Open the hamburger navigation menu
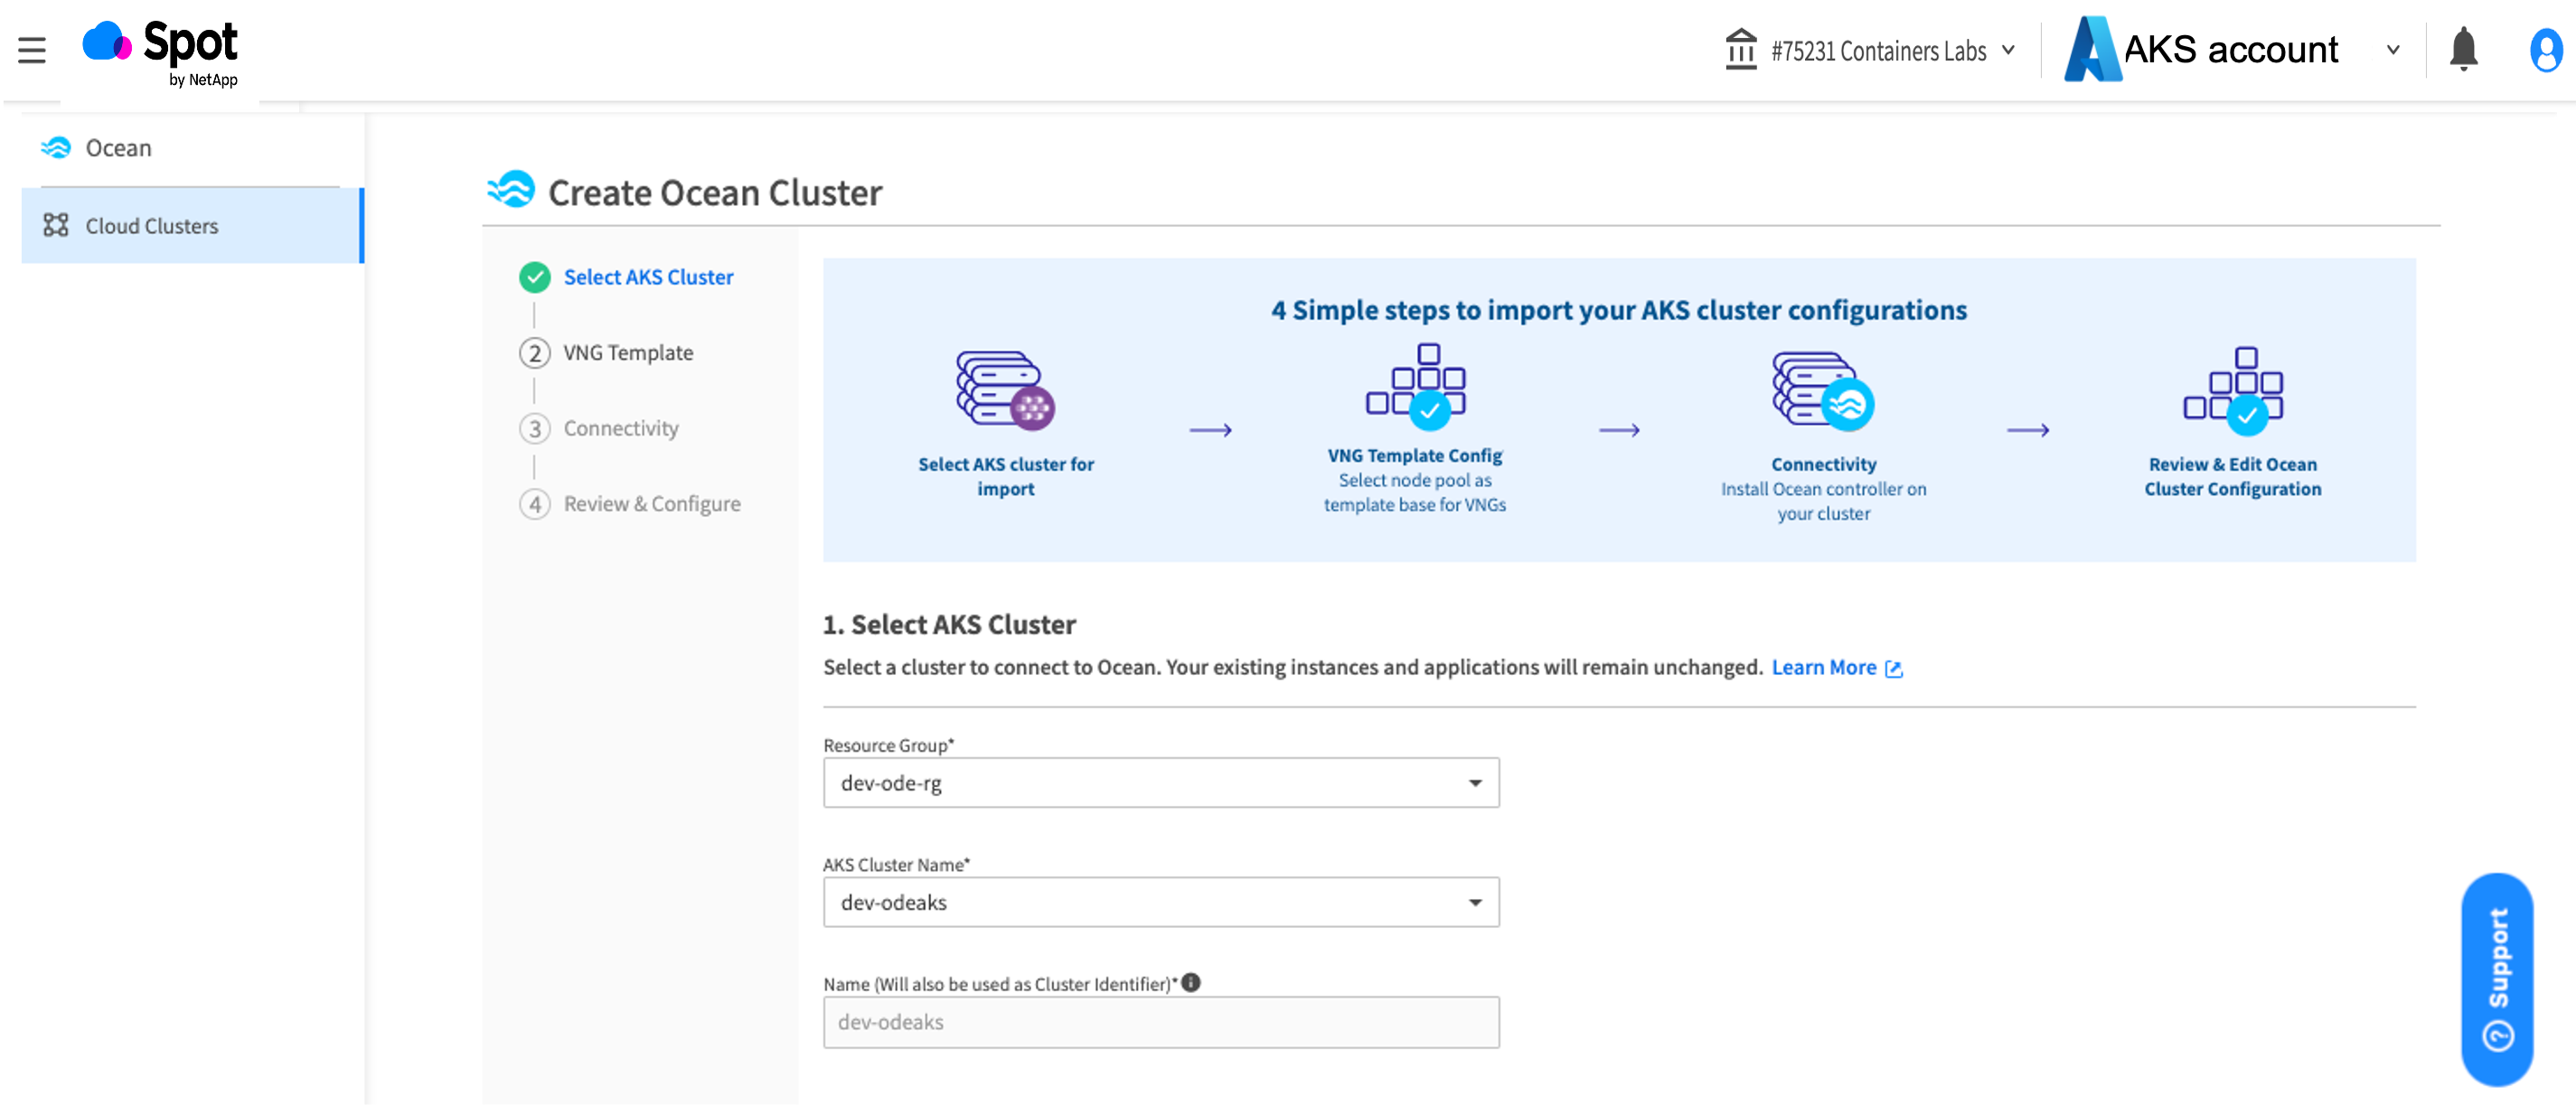2576x1105 pixels. tap(32, 50)
